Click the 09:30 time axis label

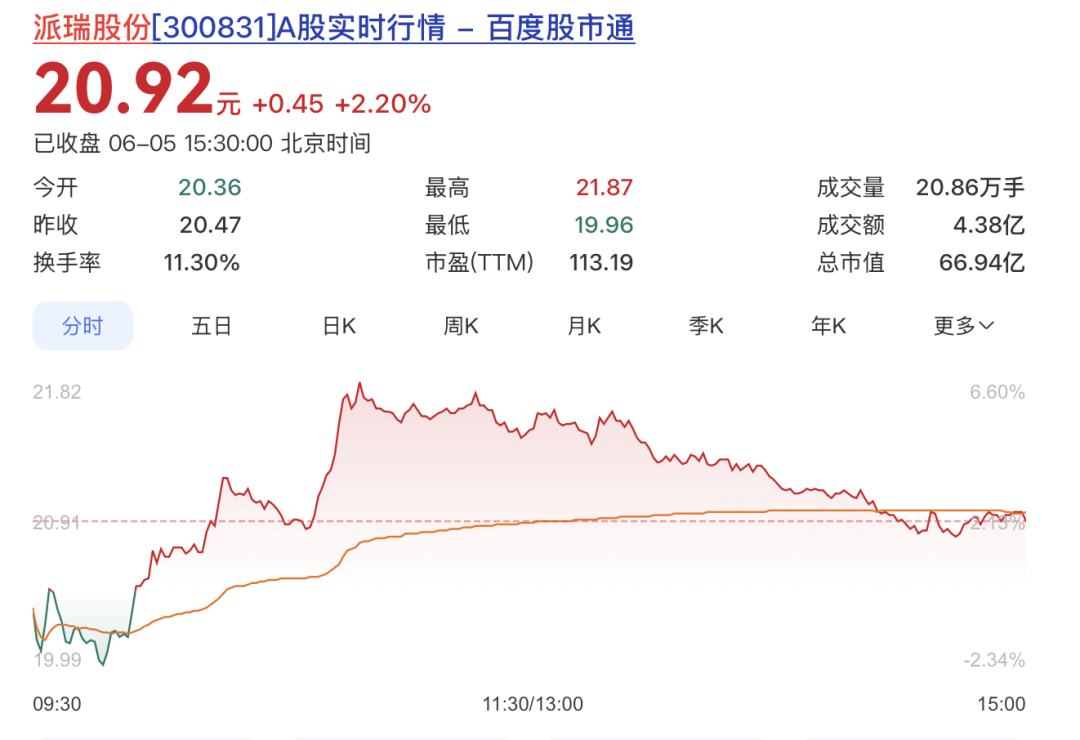57,703
